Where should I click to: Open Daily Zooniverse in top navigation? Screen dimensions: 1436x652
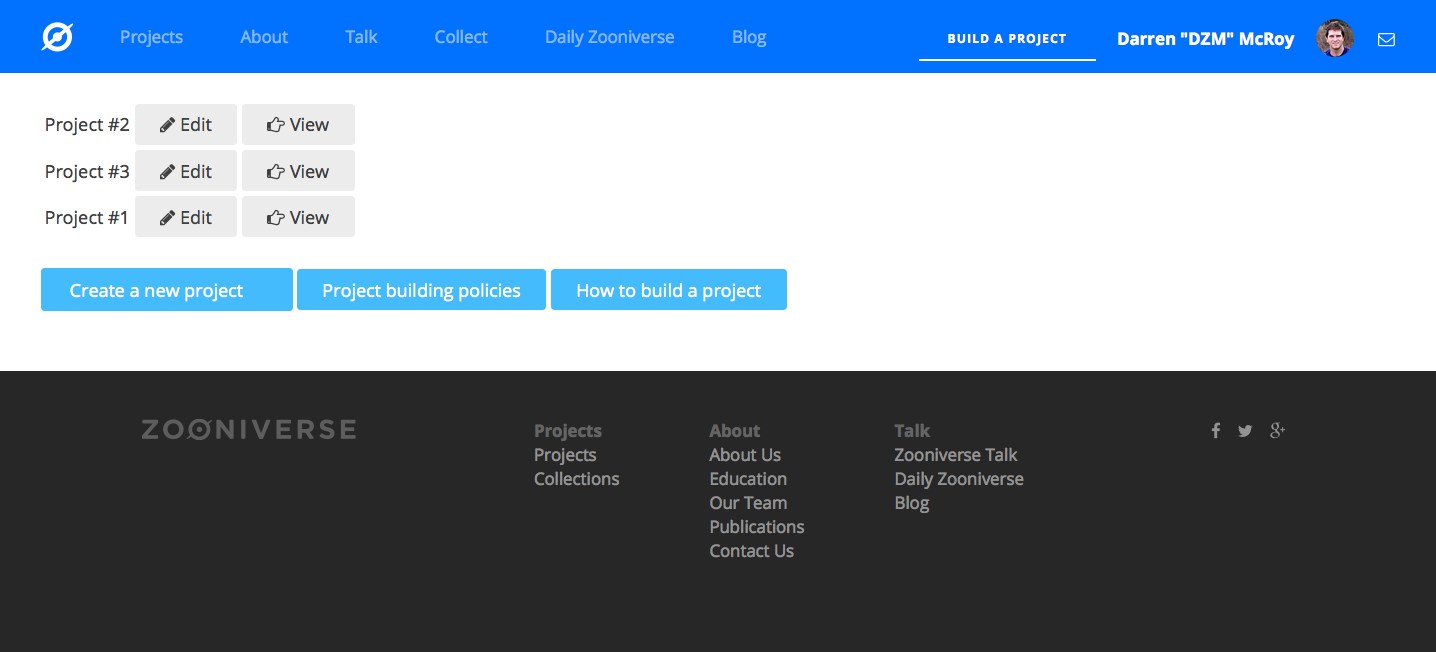609,37
